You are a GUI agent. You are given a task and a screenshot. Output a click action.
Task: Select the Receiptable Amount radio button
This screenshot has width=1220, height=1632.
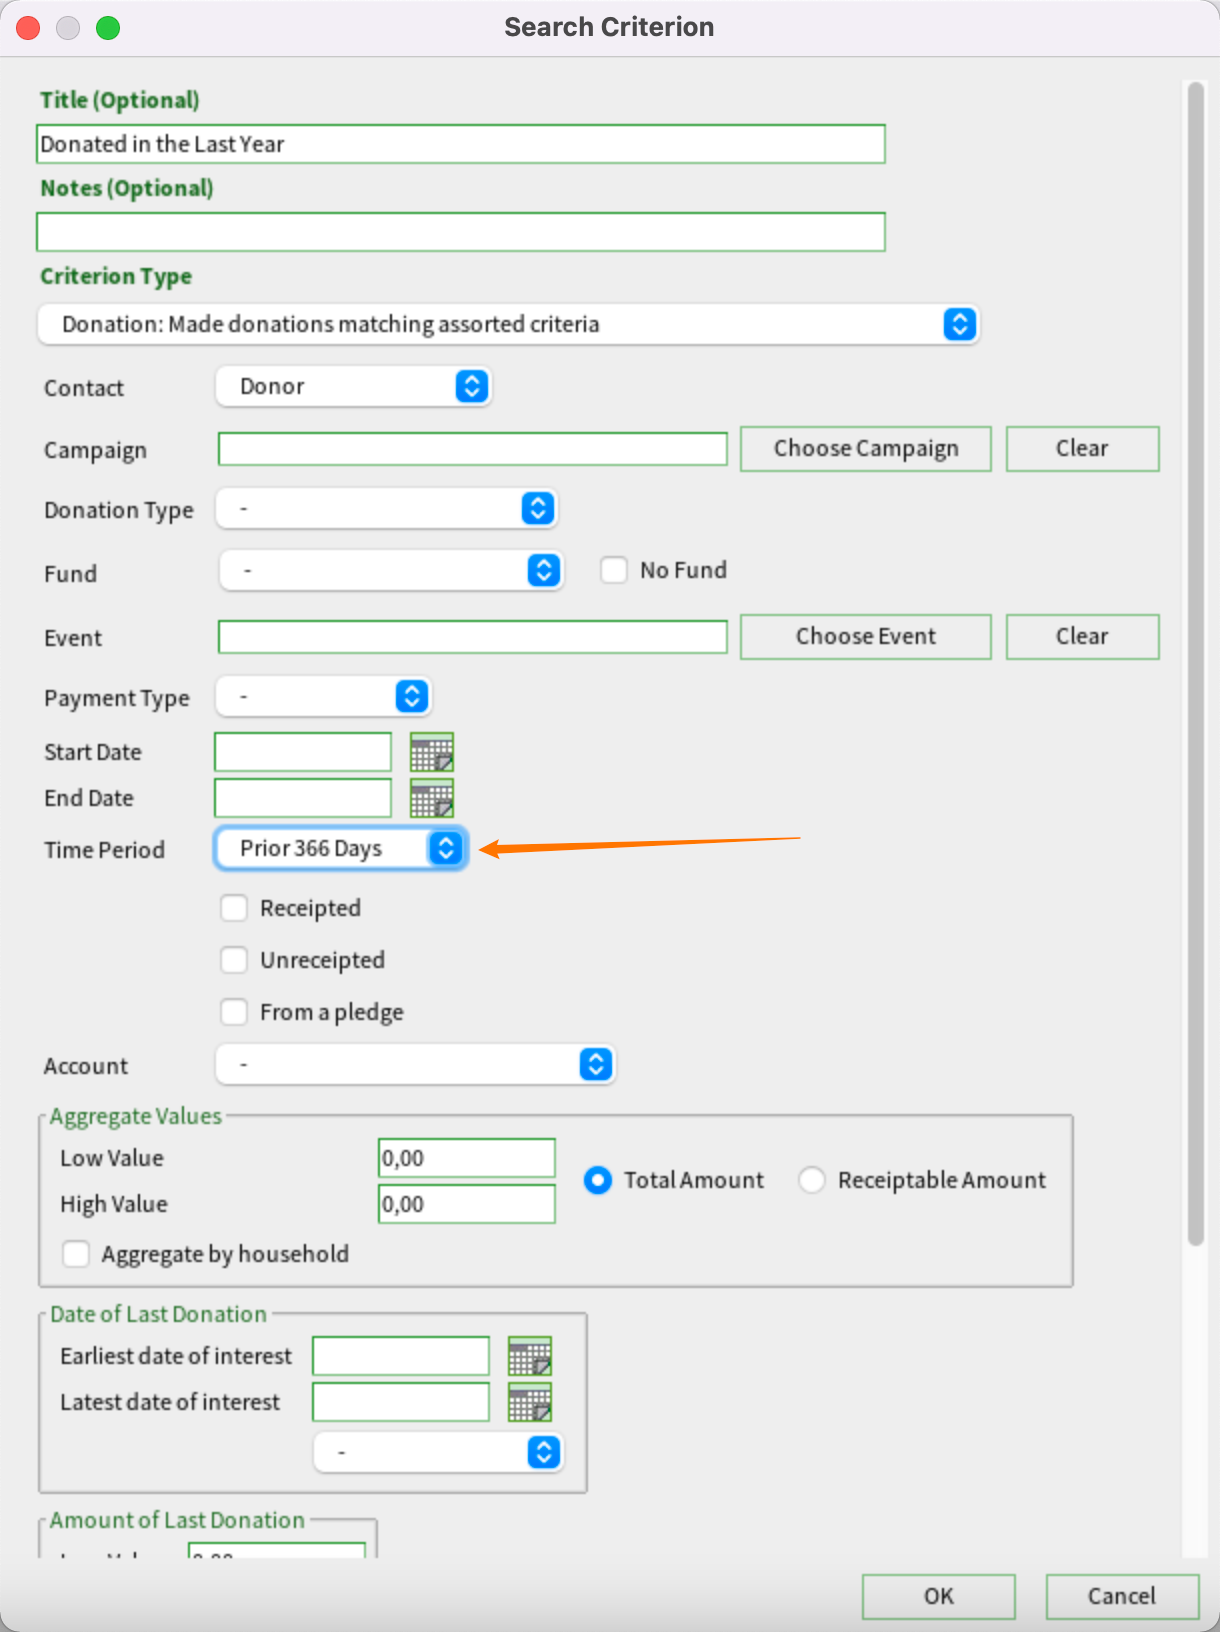coord(812,1180)
